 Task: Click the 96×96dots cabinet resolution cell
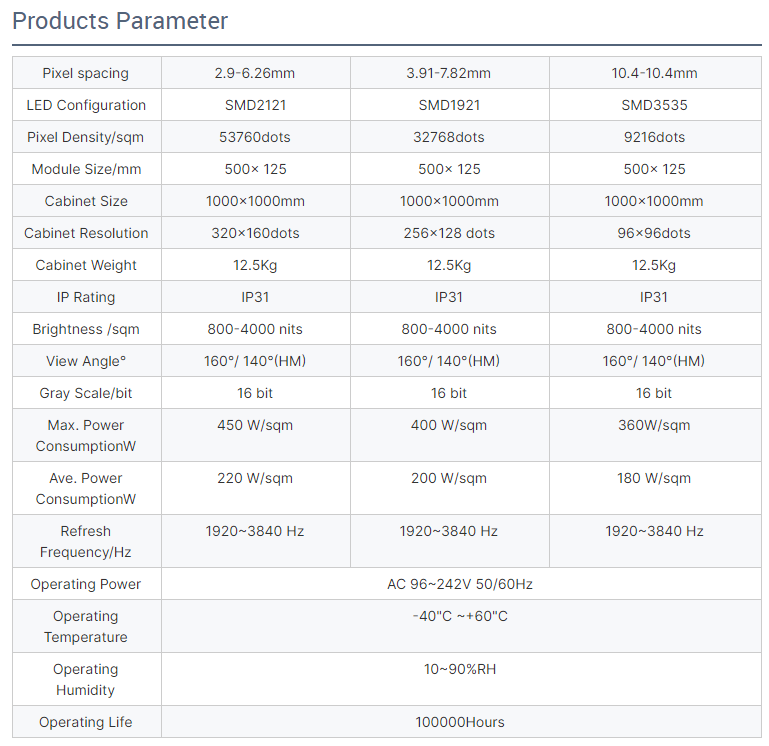(655, 233)
